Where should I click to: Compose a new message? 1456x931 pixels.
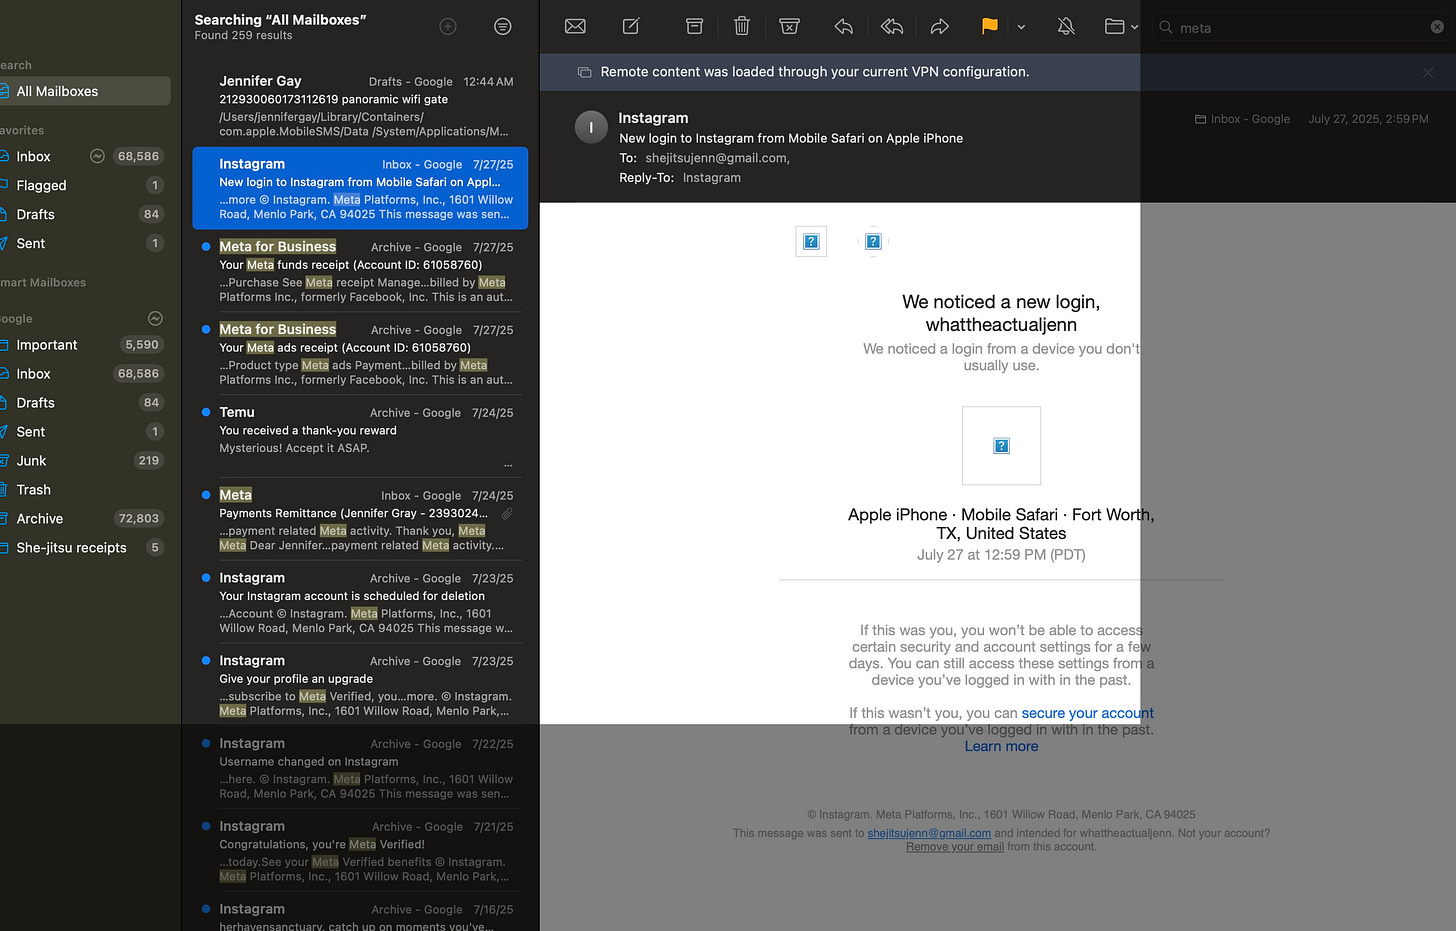click(x=631, y=27)
